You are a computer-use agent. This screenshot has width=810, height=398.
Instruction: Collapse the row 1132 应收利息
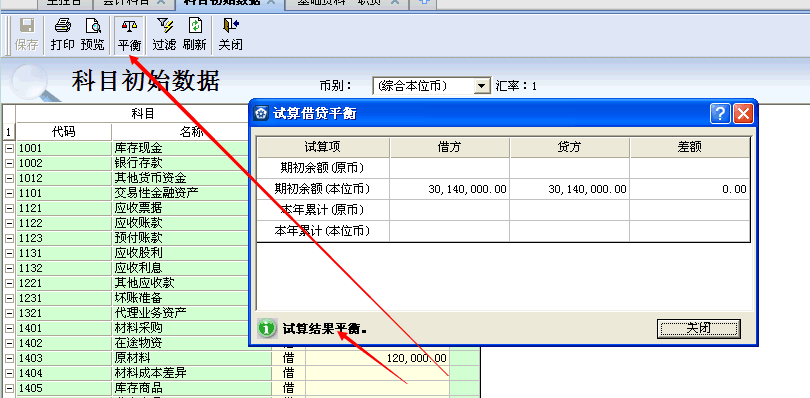9,268
